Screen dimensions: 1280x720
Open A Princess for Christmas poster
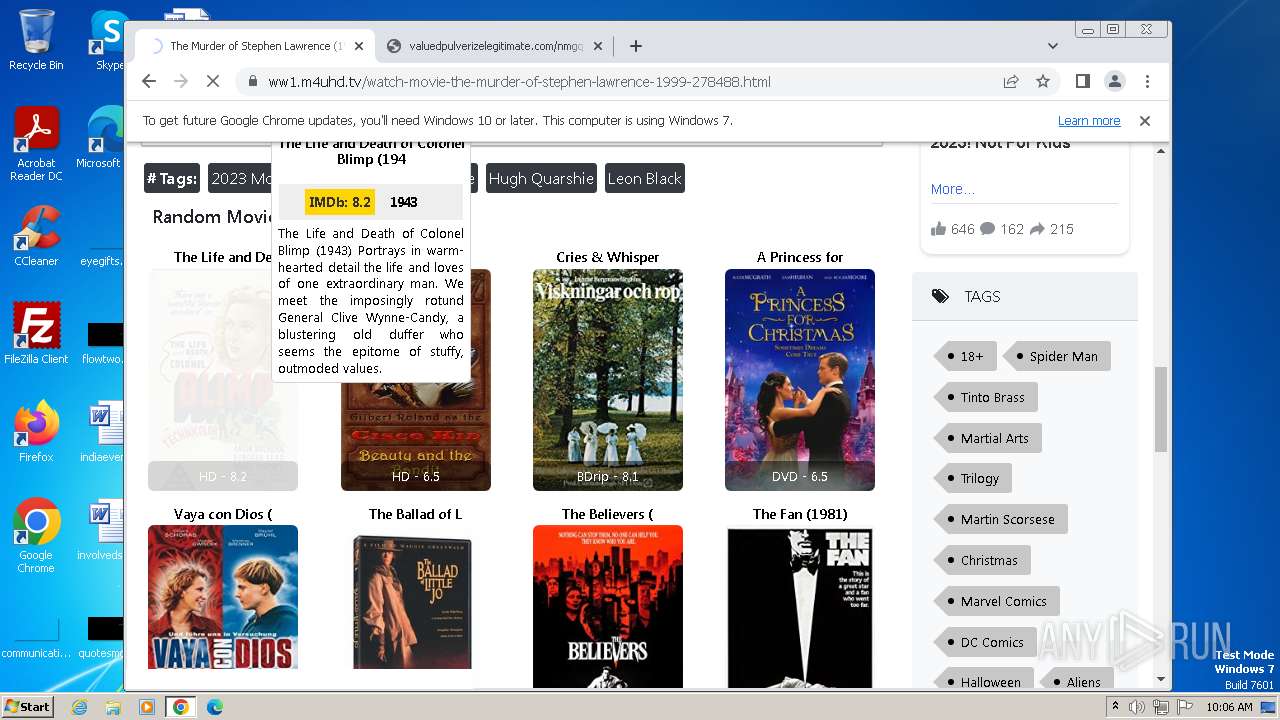(800, 380)
